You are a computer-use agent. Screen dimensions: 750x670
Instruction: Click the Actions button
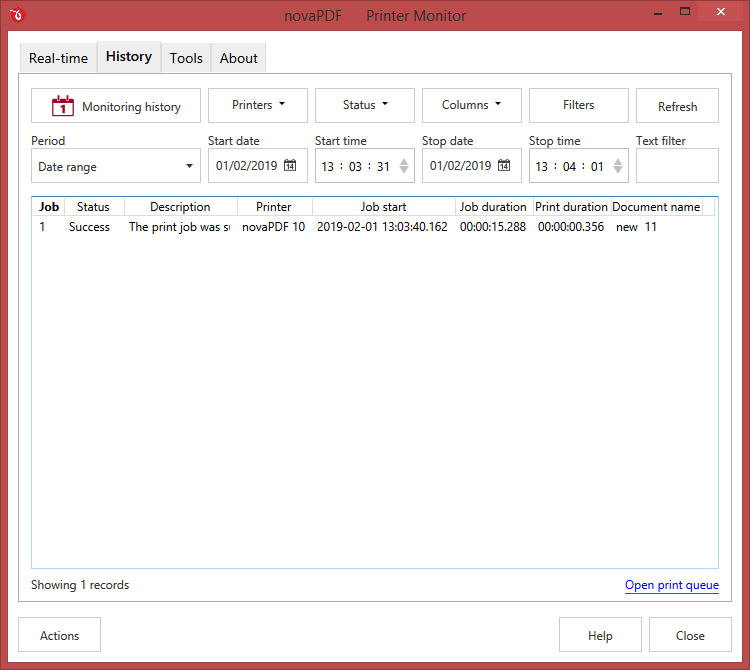(59, 635)
